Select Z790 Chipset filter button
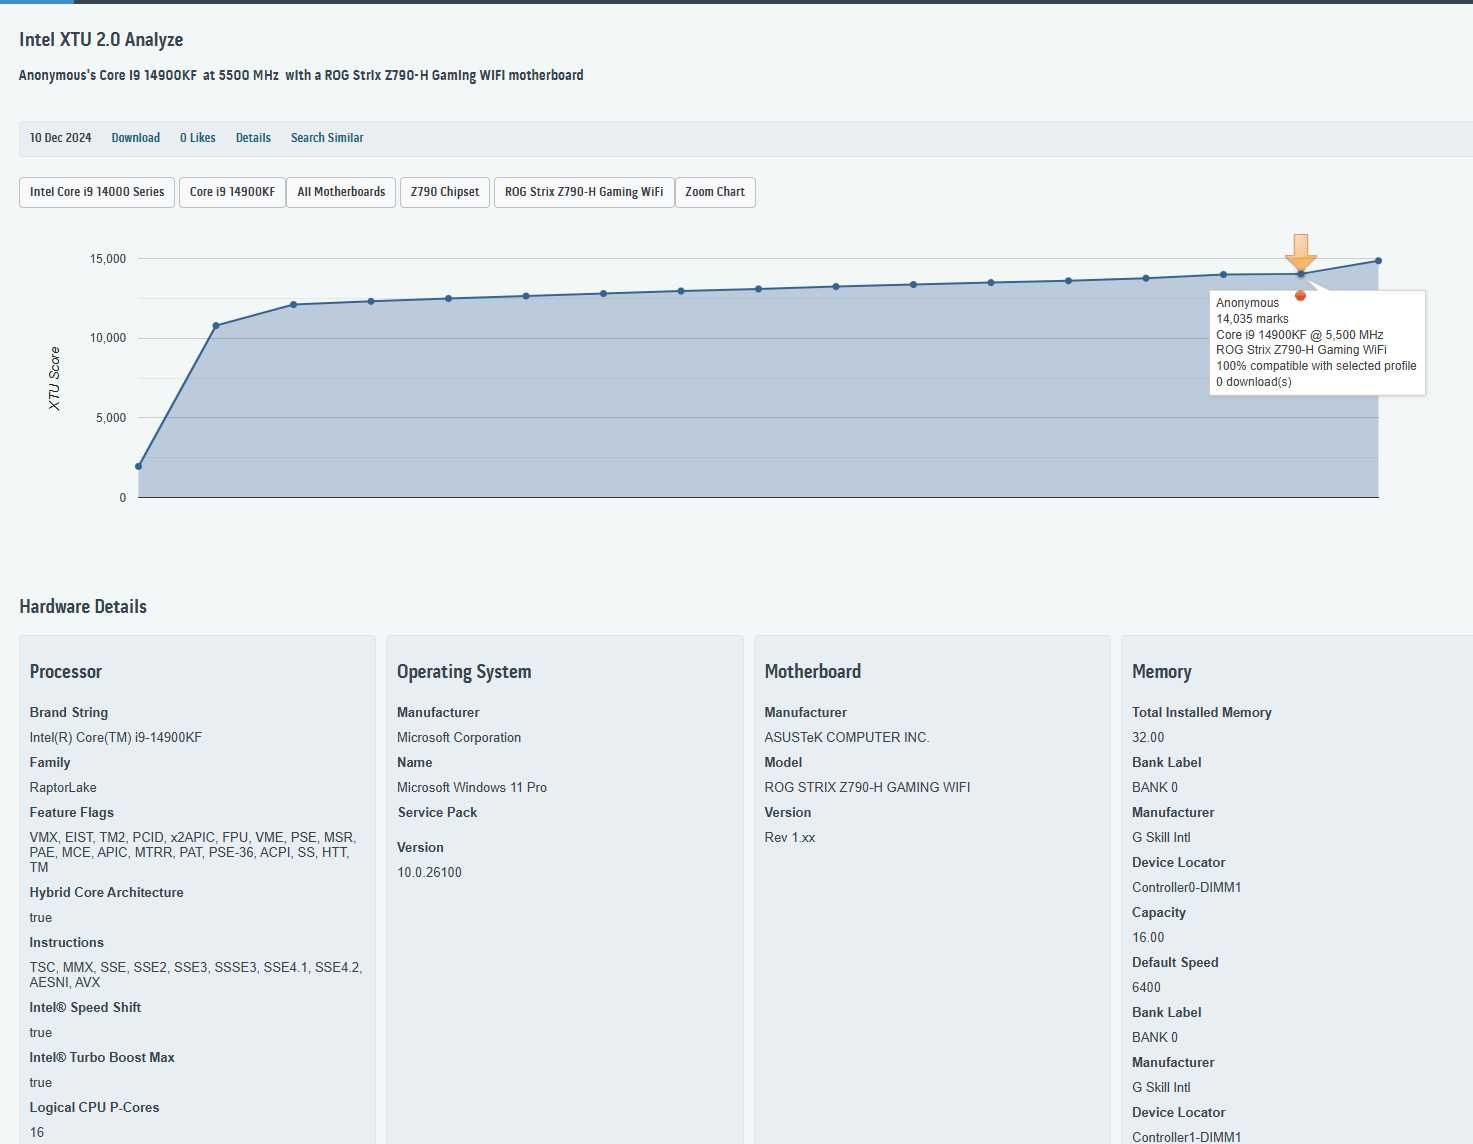 pyautogui.click(x=445, y=192)
